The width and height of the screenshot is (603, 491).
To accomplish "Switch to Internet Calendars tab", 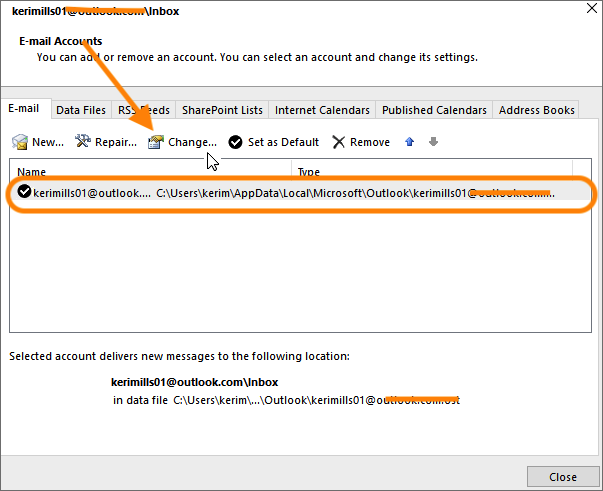I will (322, 110).
